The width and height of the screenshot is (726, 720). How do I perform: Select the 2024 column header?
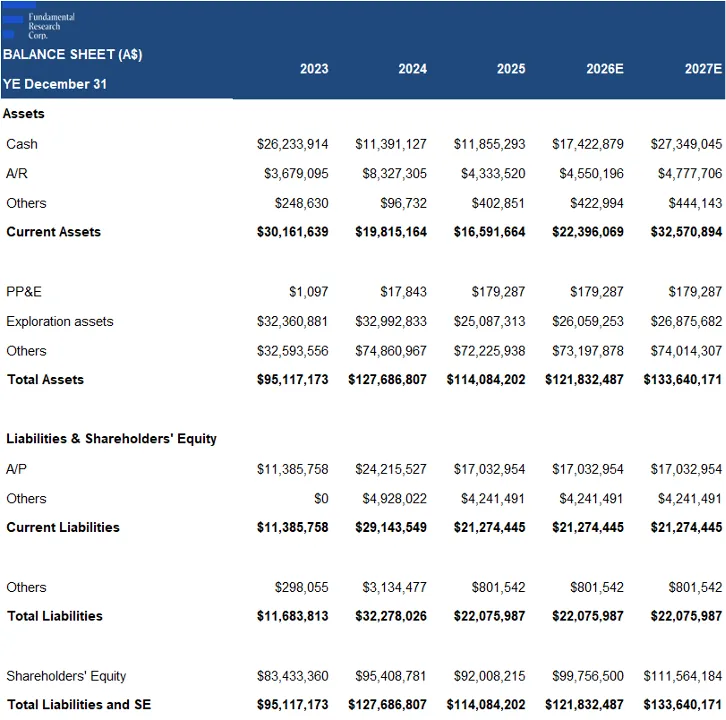412,69
